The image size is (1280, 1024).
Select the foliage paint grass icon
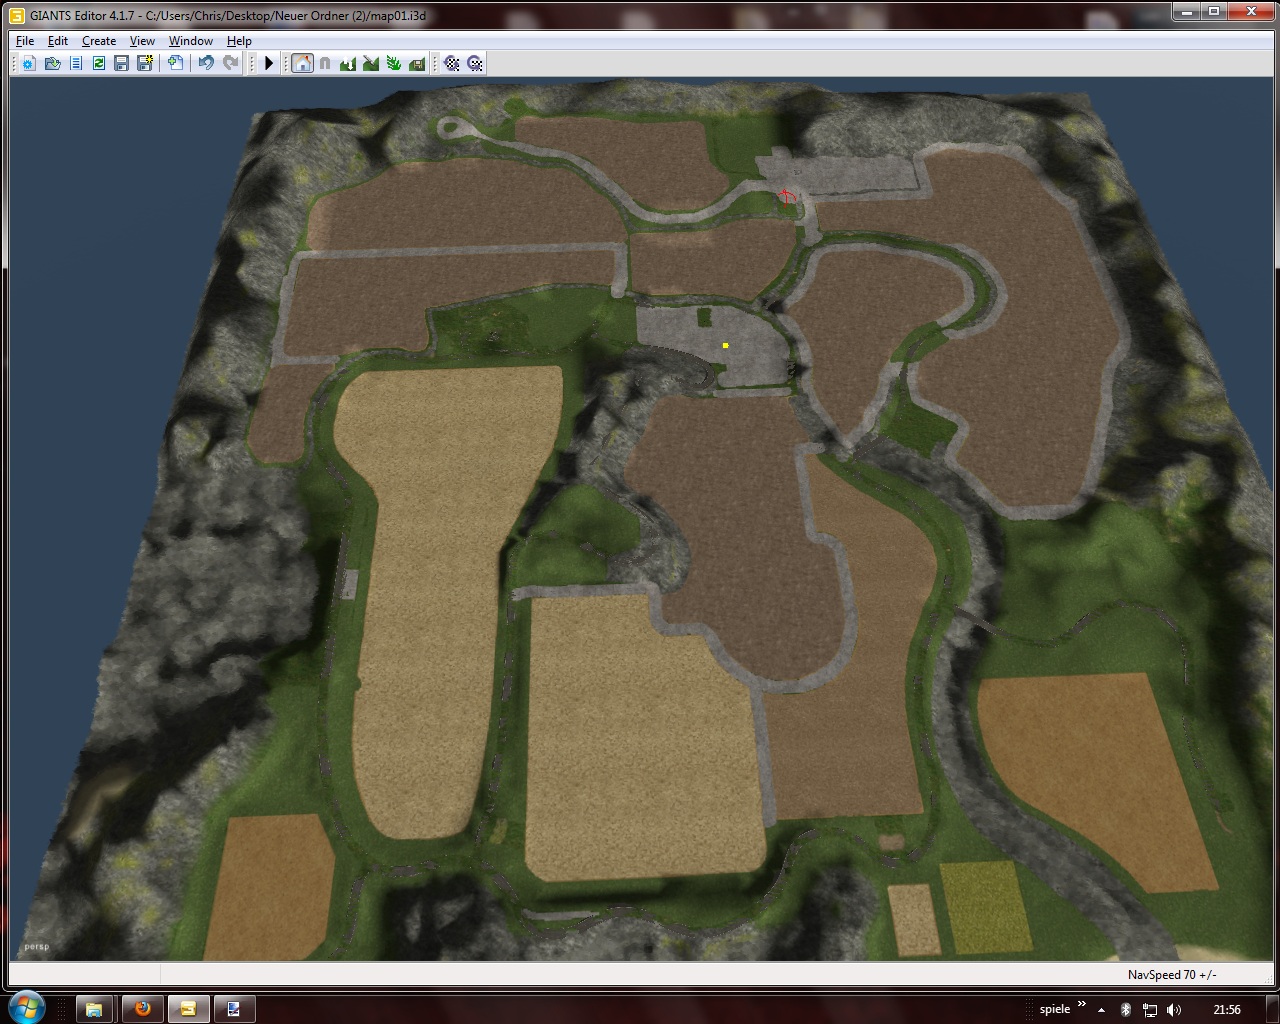pos(394,63)
